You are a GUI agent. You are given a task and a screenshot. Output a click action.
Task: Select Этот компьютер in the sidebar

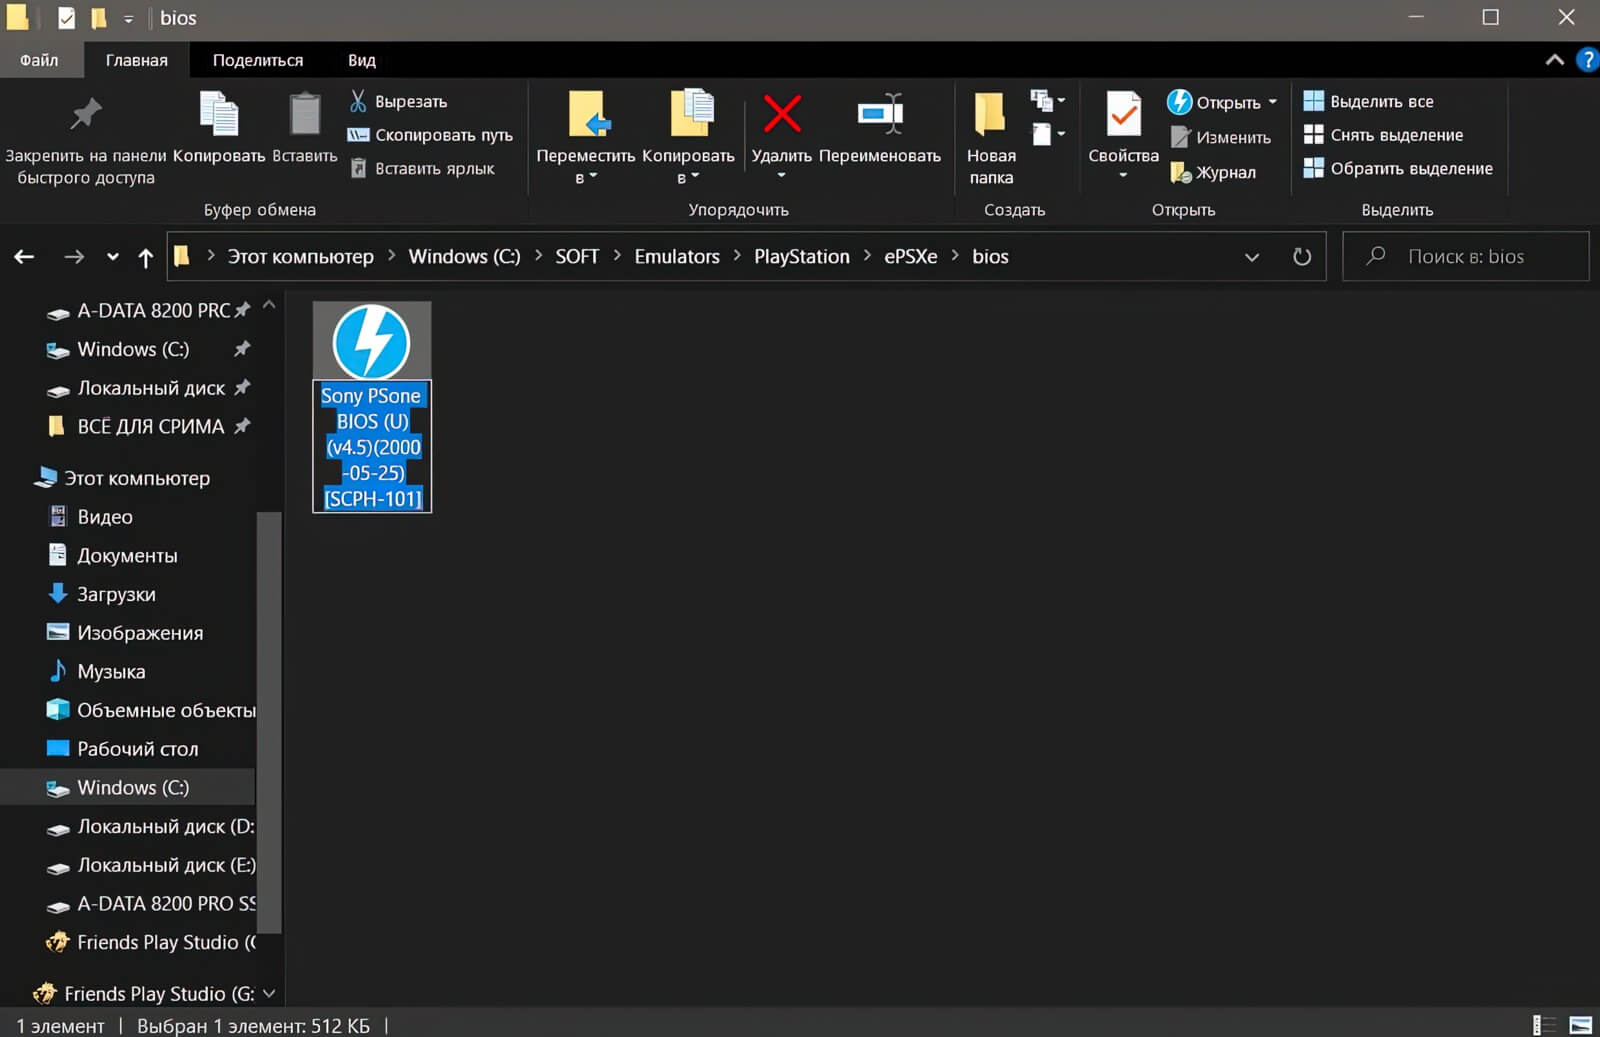pos(123,478)
